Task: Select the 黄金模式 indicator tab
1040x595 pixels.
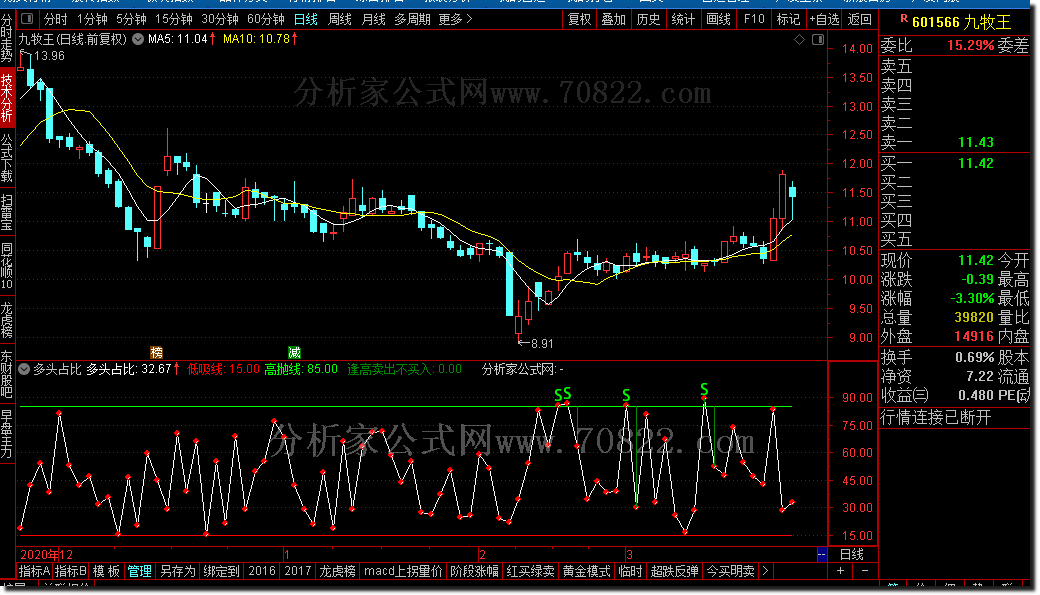Action: coord(586,570)
